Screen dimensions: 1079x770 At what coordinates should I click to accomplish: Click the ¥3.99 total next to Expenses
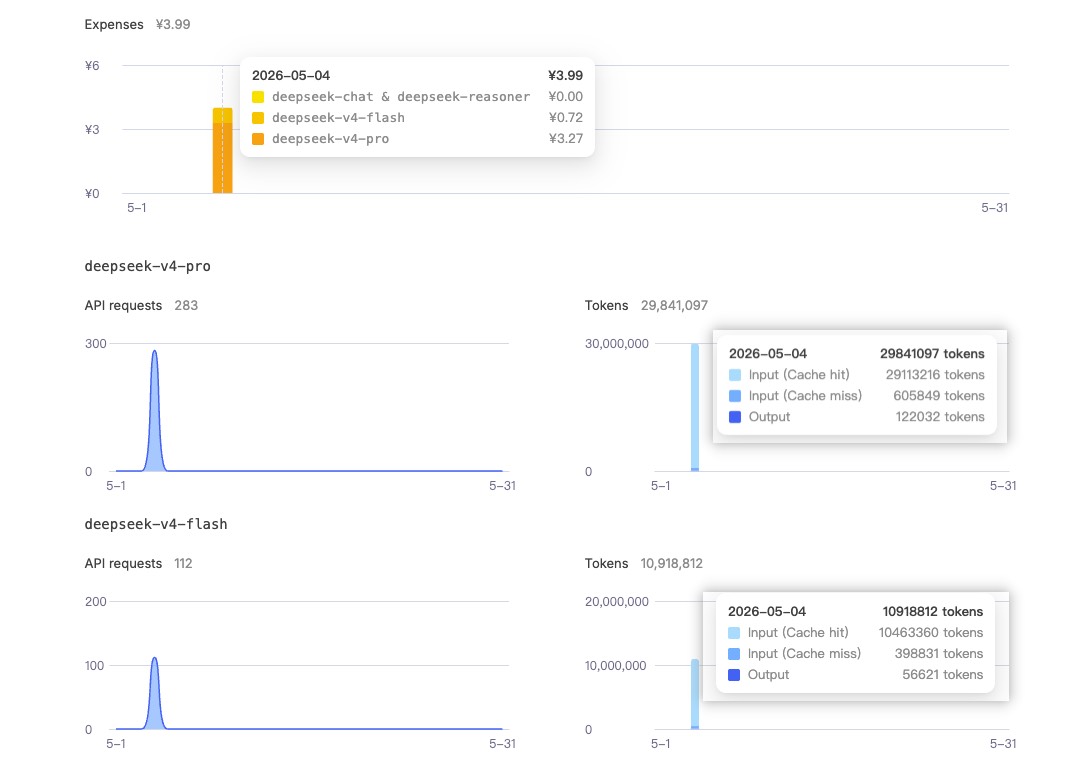[173, 24]
